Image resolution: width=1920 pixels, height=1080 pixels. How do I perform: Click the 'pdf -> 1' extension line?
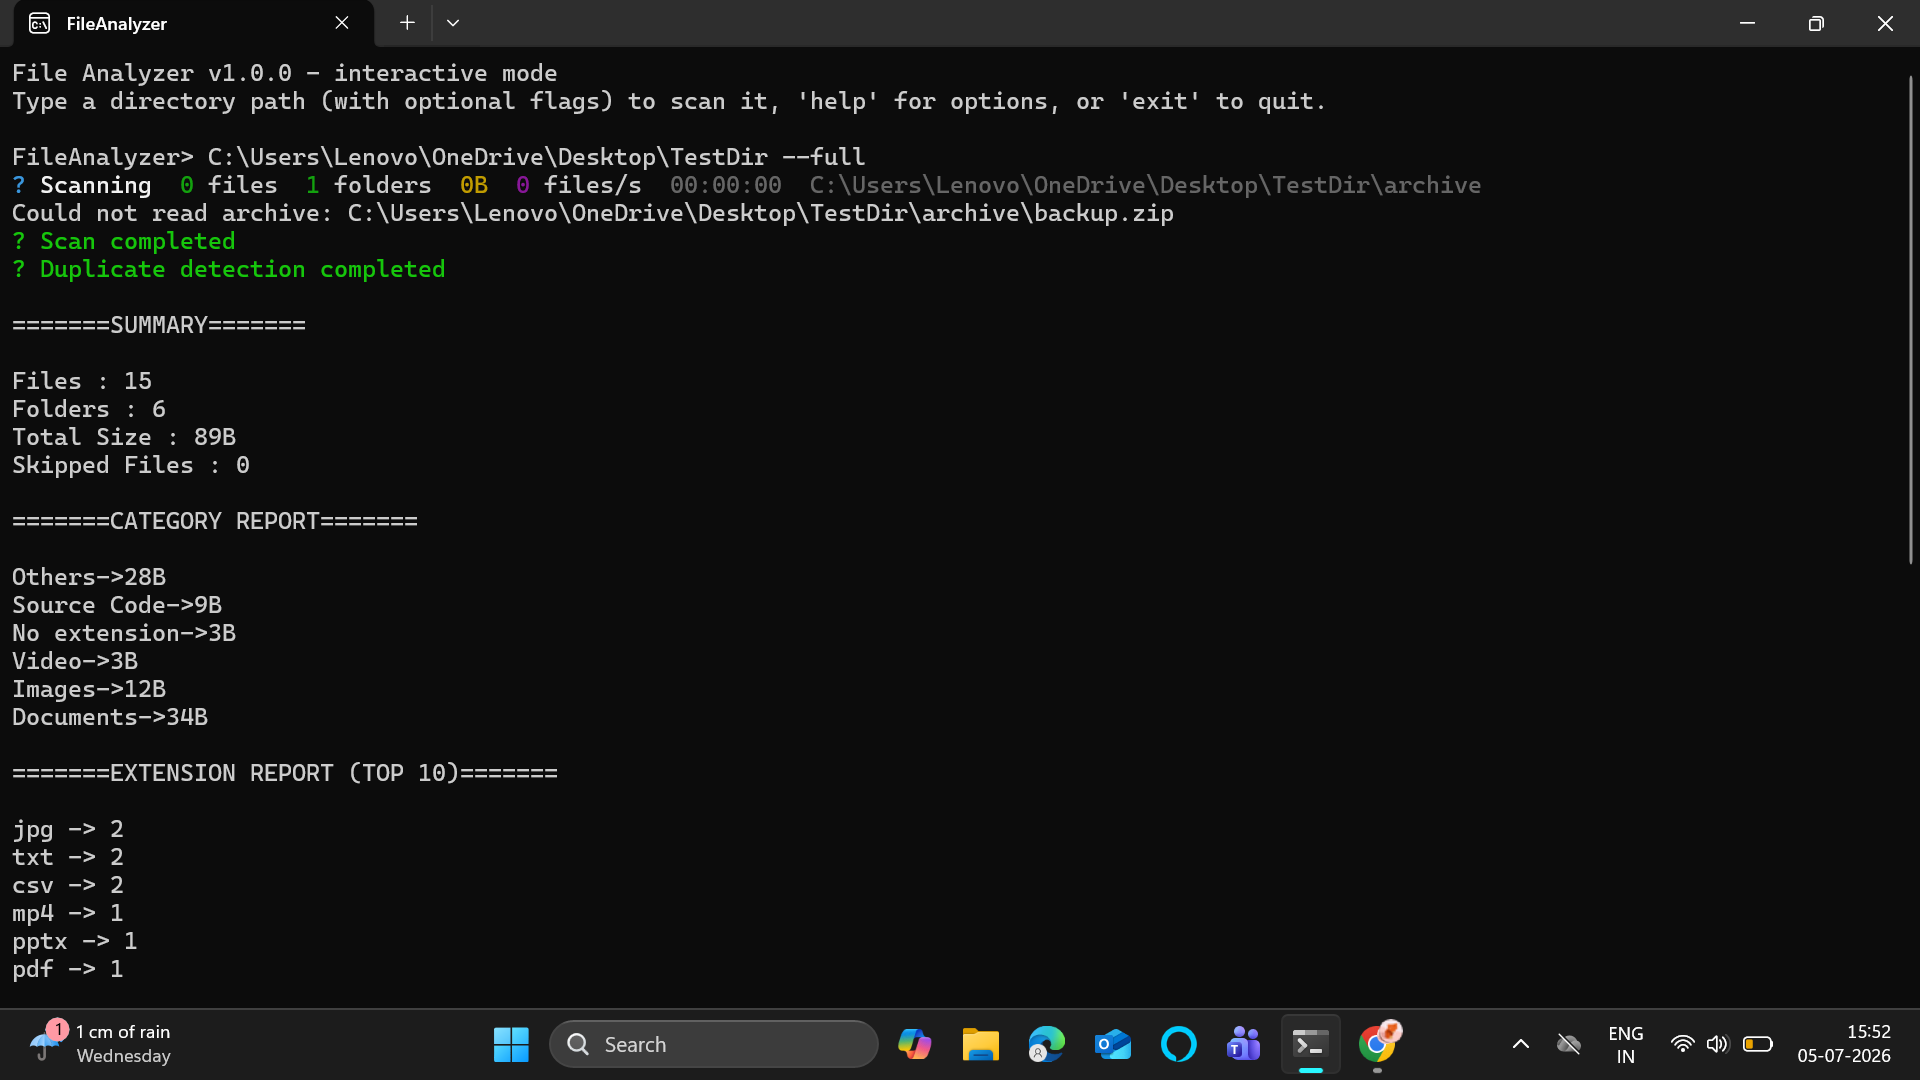(x=68, y=969)
